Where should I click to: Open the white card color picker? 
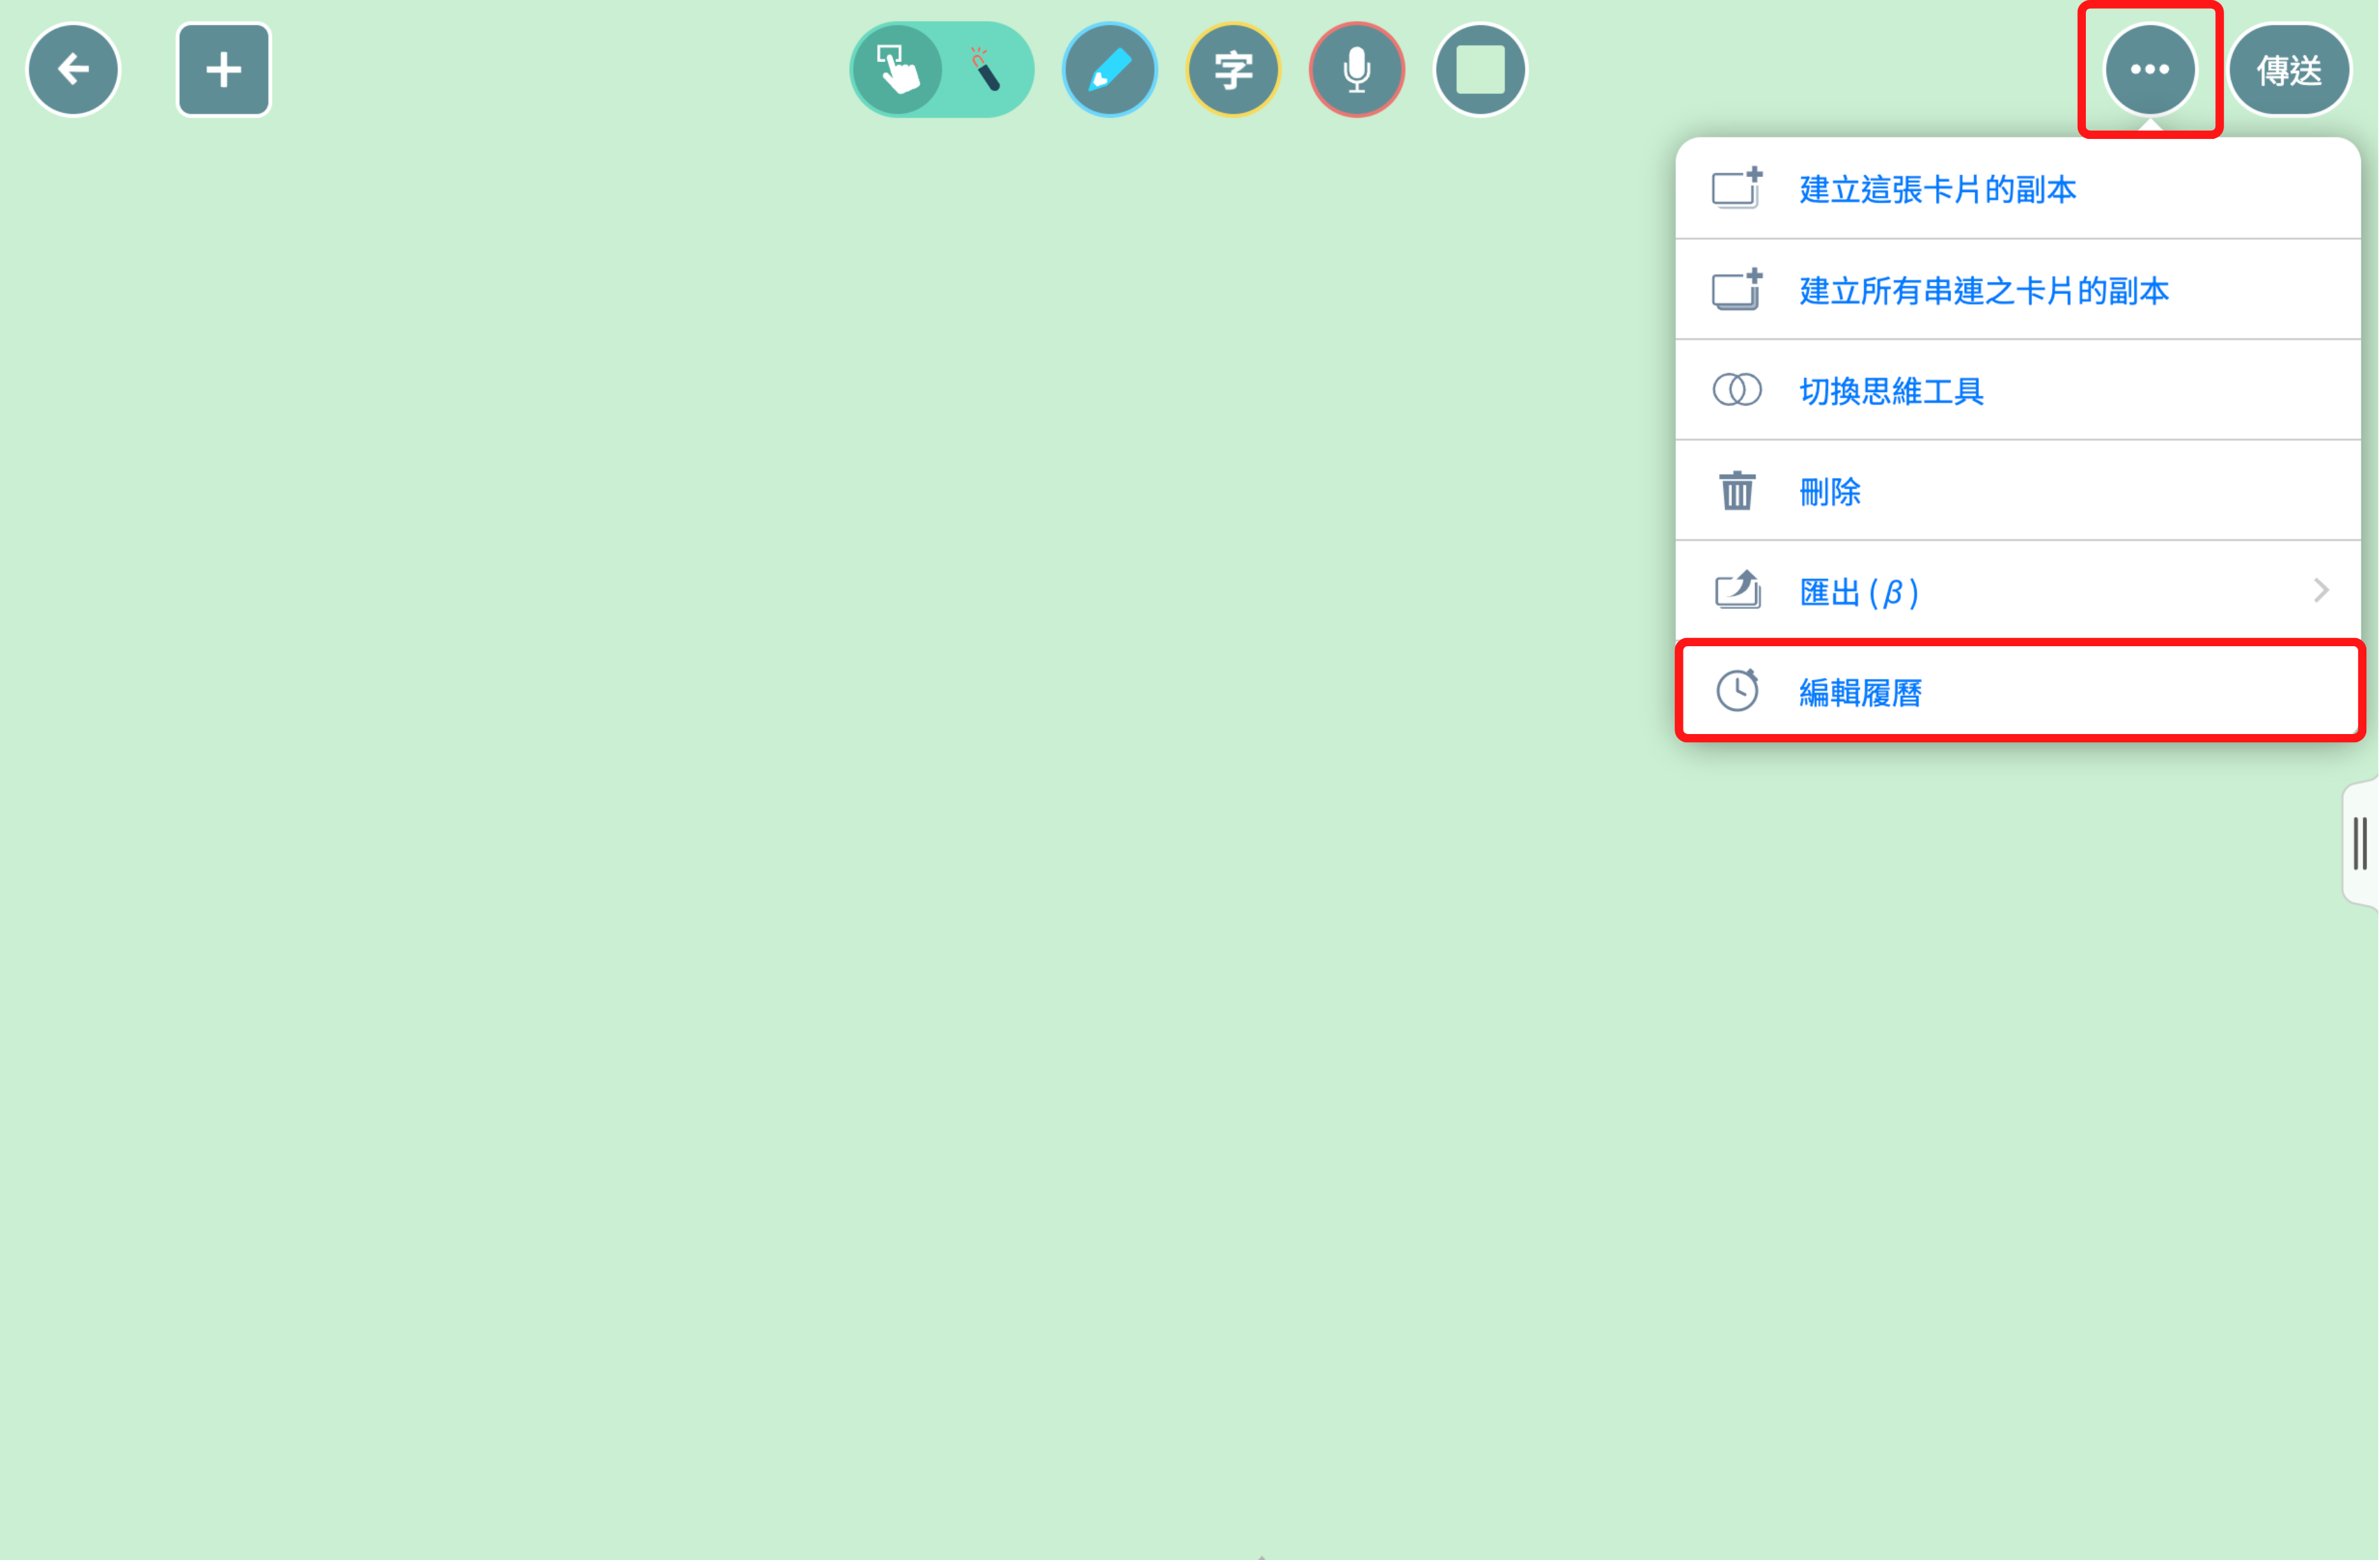pyautogui.click(x=1479, y=70)
